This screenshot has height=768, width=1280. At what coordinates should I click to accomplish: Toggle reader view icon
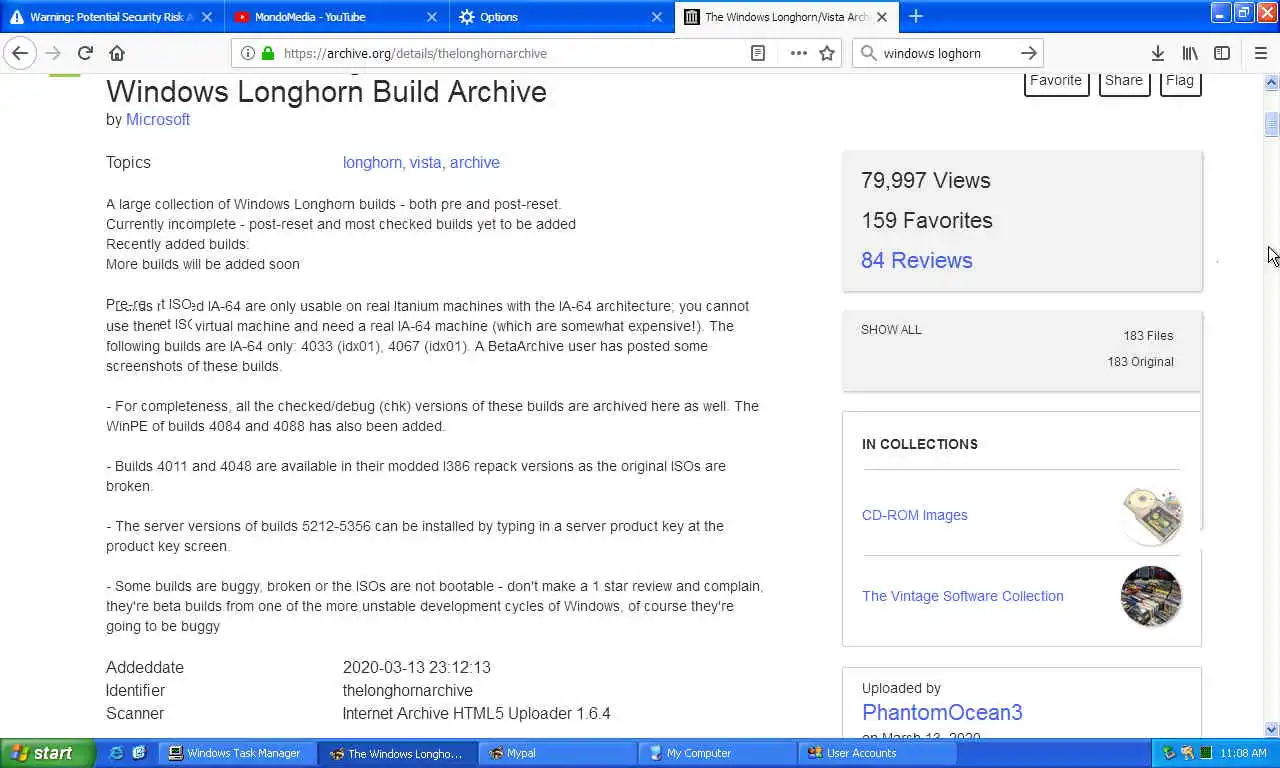pos(758,53)
